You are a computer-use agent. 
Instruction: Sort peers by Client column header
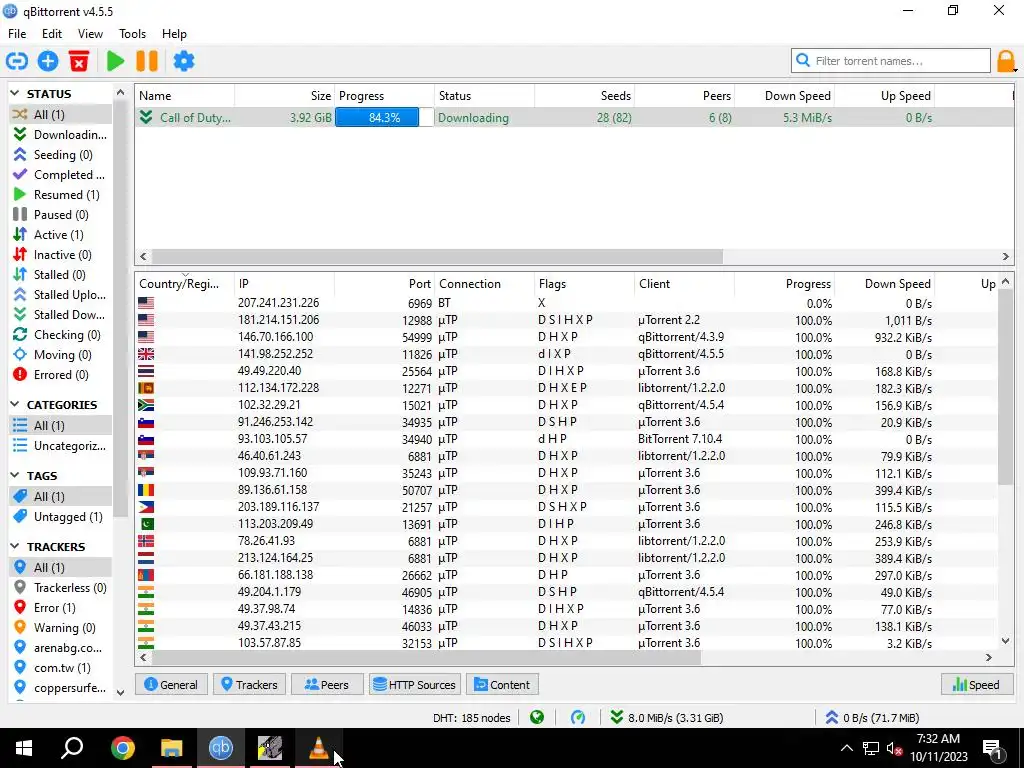(x=684, y=284)
